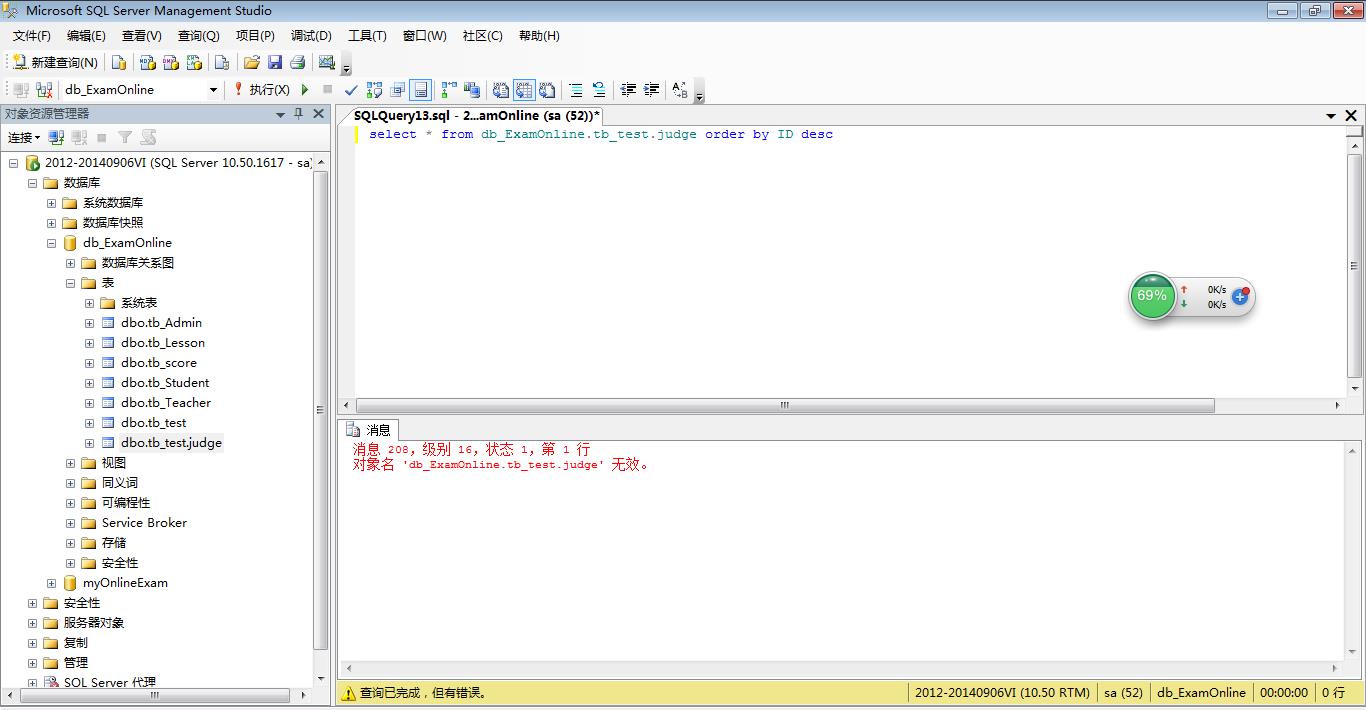The height and width of the screenshot is (710, 1366).
Task: Click the green Debug play icon
Action: tap(305, 90)
